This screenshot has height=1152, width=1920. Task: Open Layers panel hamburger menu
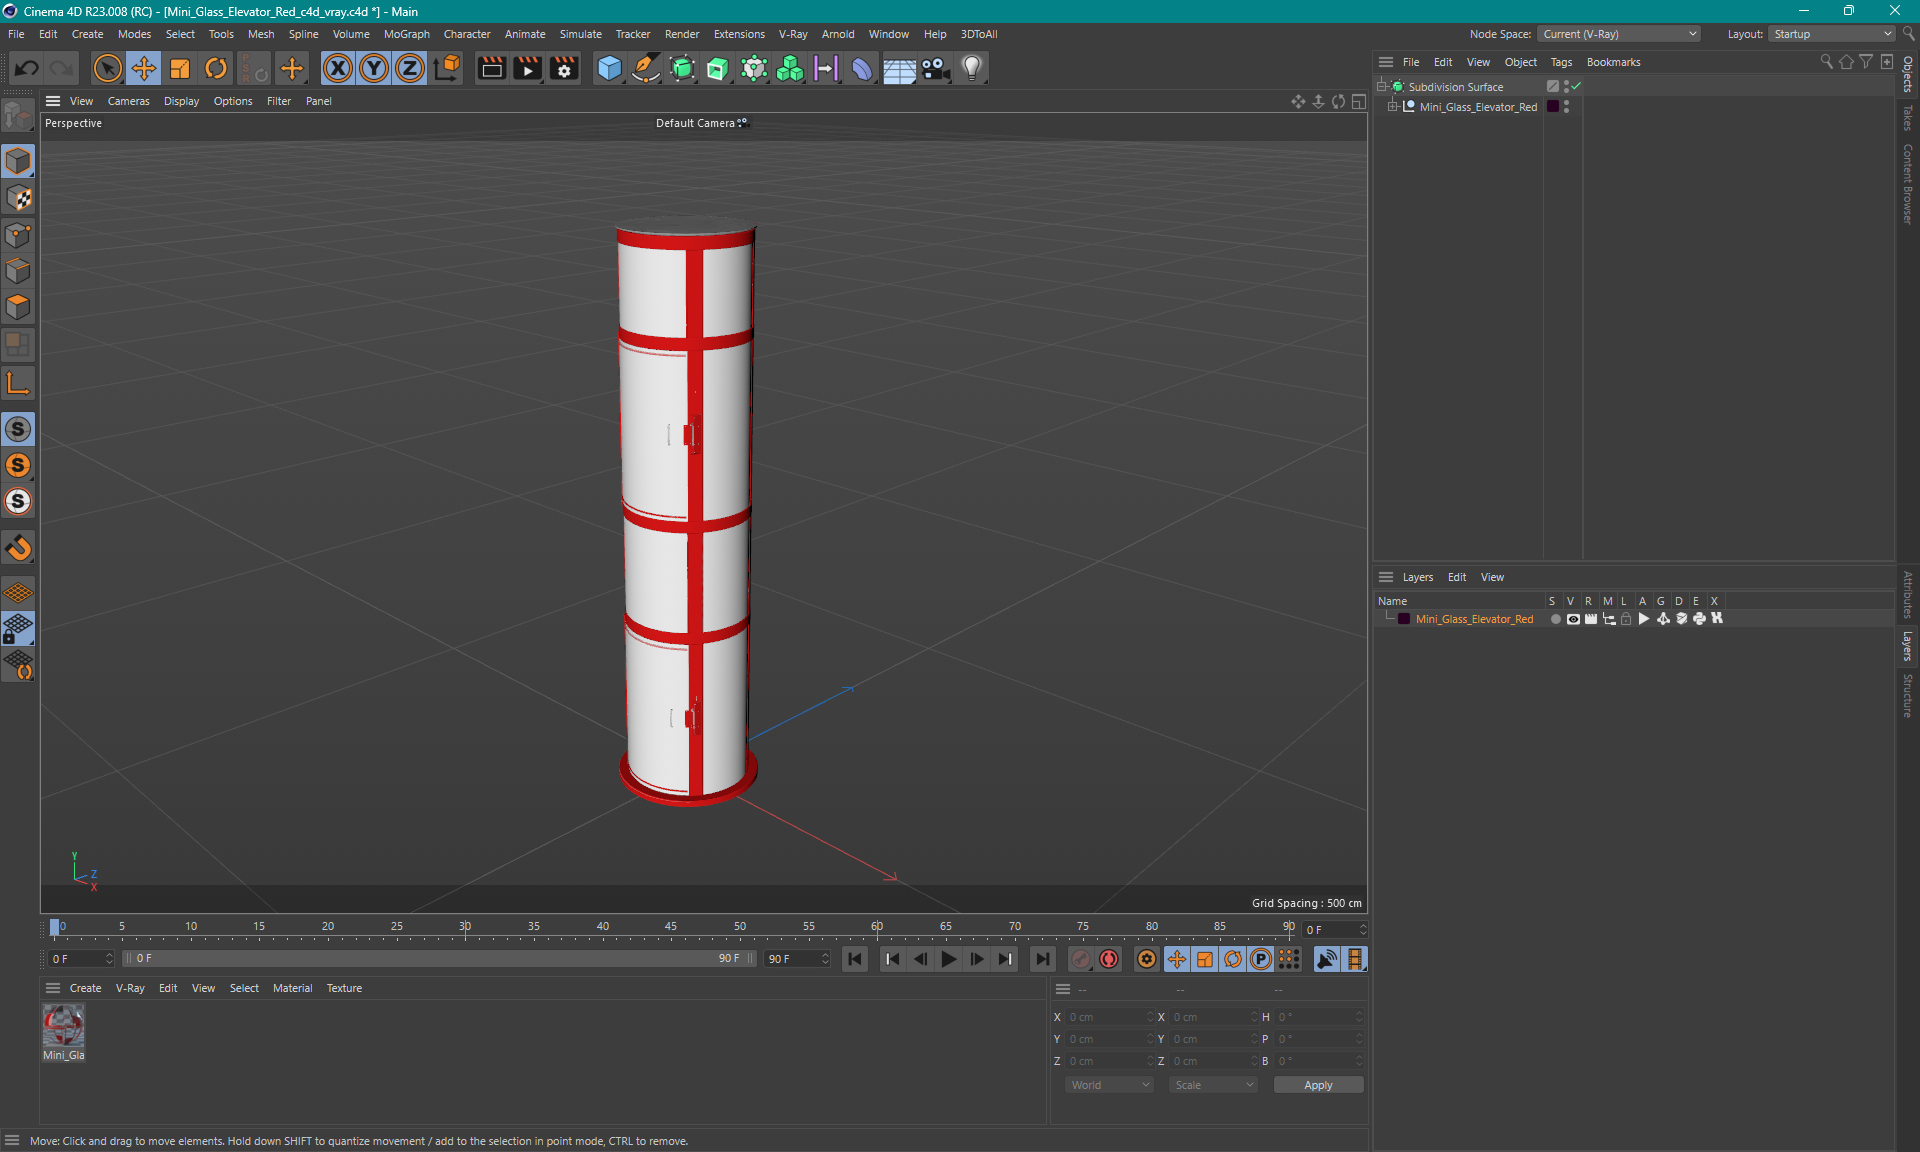tap(1386, 577)
